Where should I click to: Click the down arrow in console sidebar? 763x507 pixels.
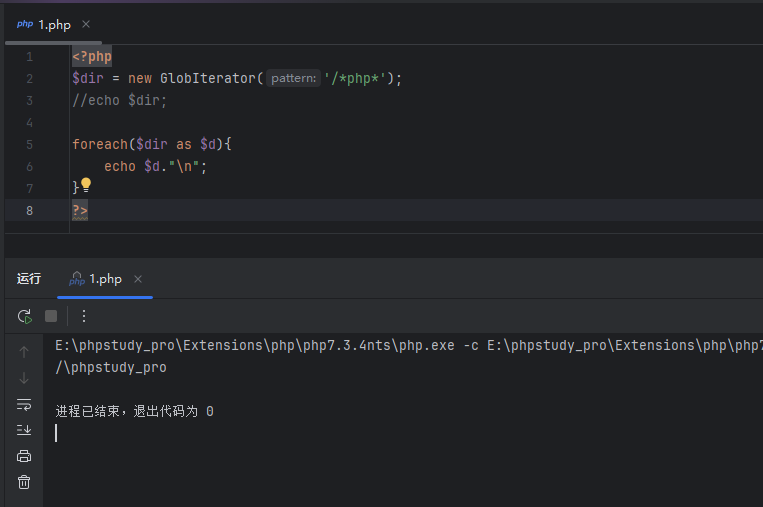24,378
